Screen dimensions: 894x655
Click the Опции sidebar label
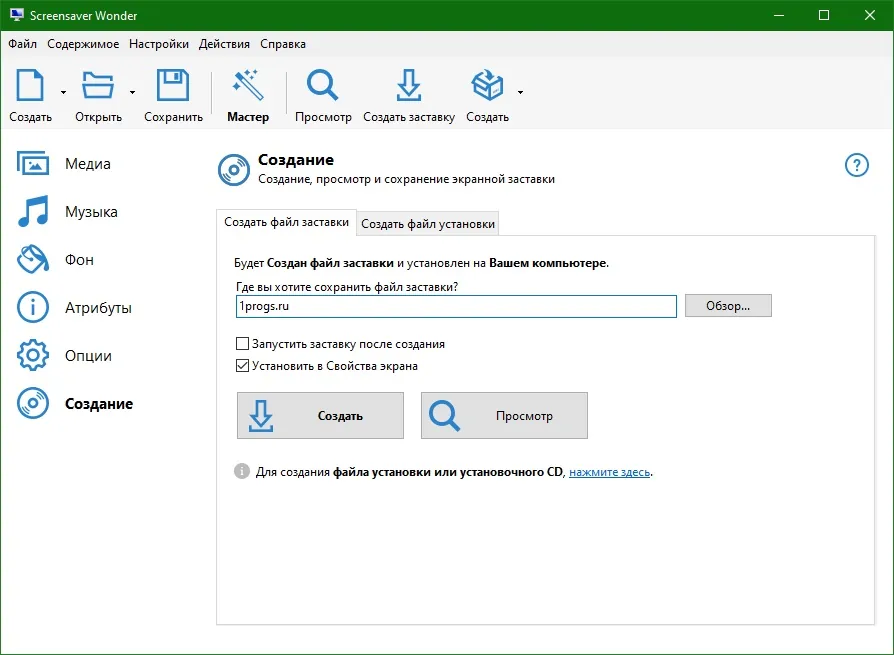pyautogui.click(x=88, y=356)
